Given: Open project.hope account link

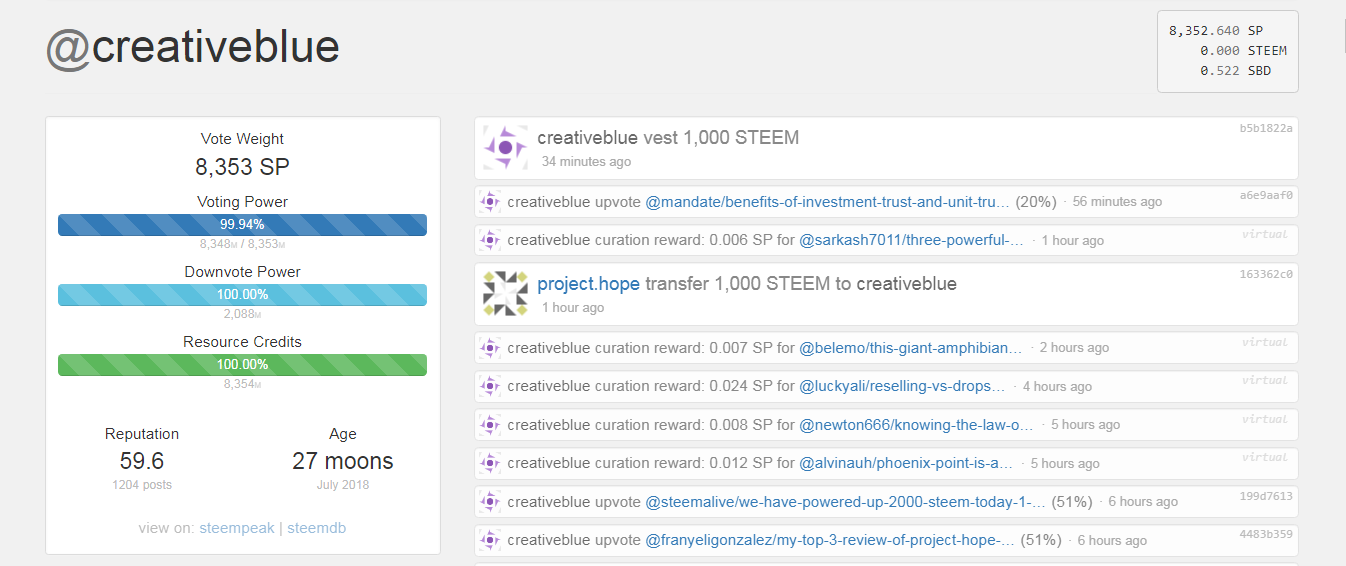Looking at the screenshot, I should coord(588,284).
